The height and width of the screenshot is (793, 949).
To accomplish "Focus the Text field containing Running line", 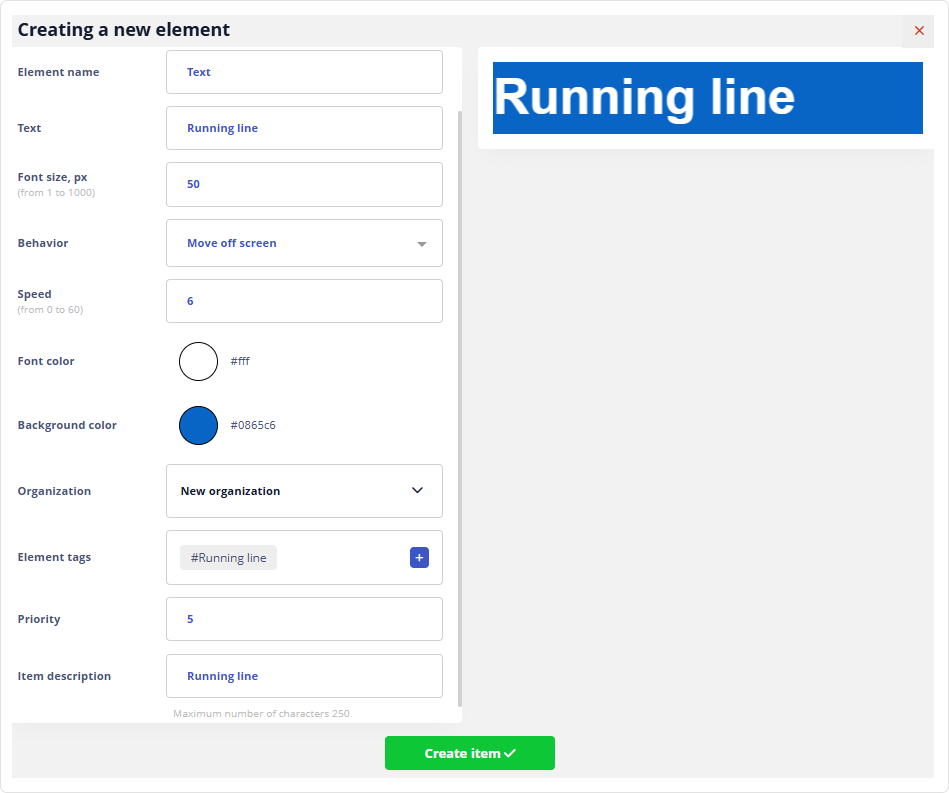I will coord(304,128).
